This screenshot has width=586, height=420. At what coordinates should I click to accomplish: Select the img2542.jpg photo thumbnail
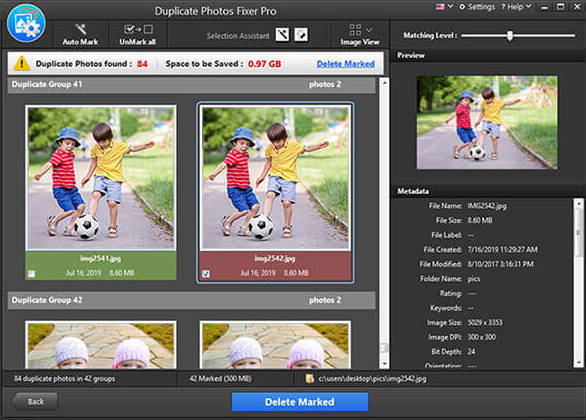point(275,178)
